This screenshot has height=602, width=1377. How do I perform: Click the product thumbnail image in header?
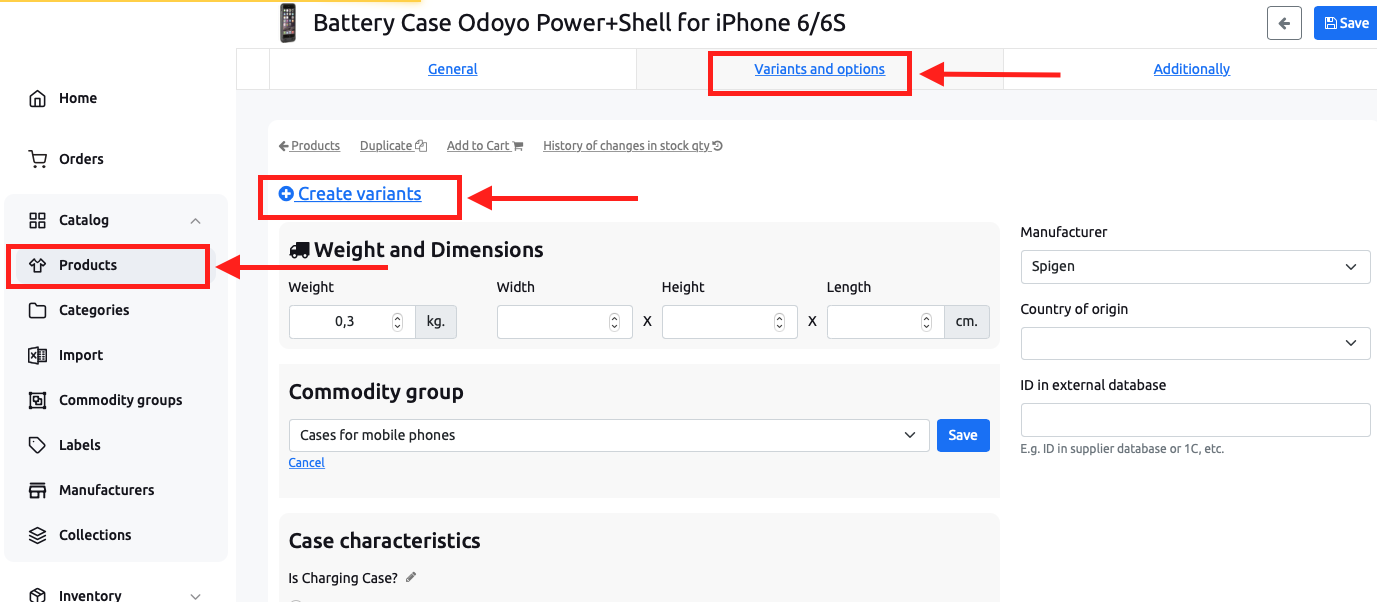coord(288,22)
